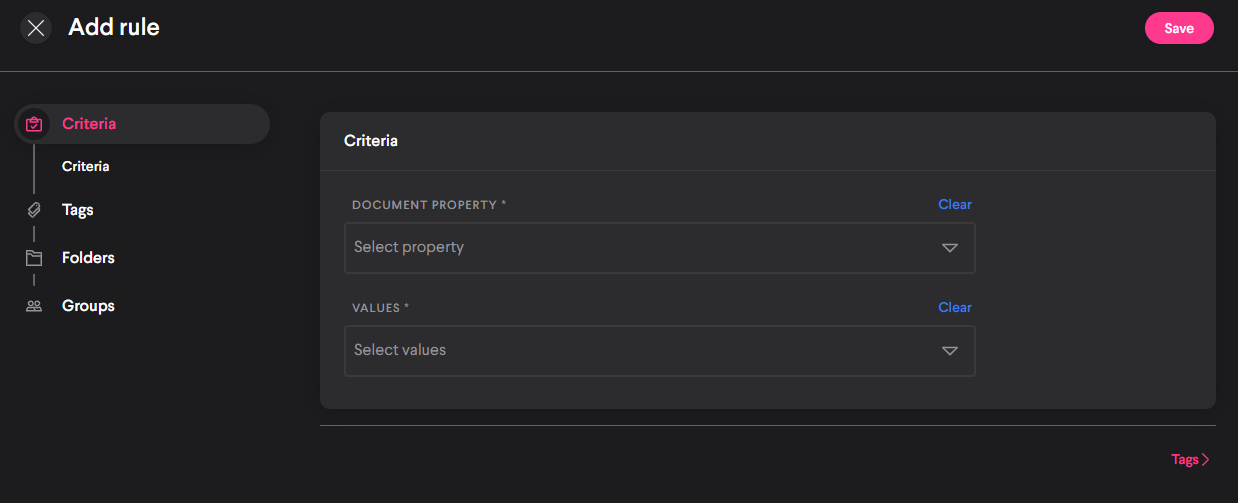
Task: Save the new rule
Action: click(1178, 28)
